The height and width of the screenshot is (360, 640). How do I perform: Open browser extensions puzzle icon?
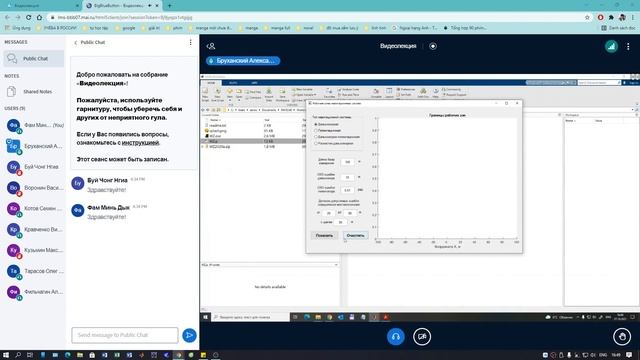(611, 18)
